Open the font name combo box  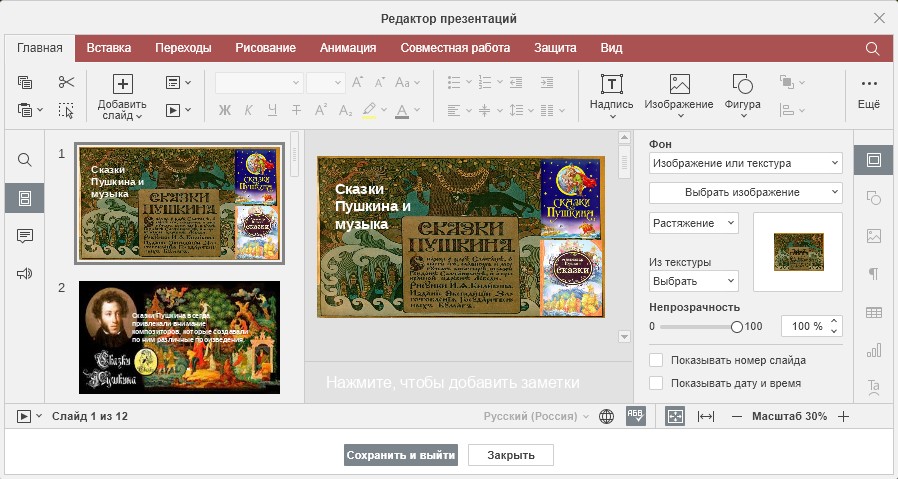click(259, 83)
